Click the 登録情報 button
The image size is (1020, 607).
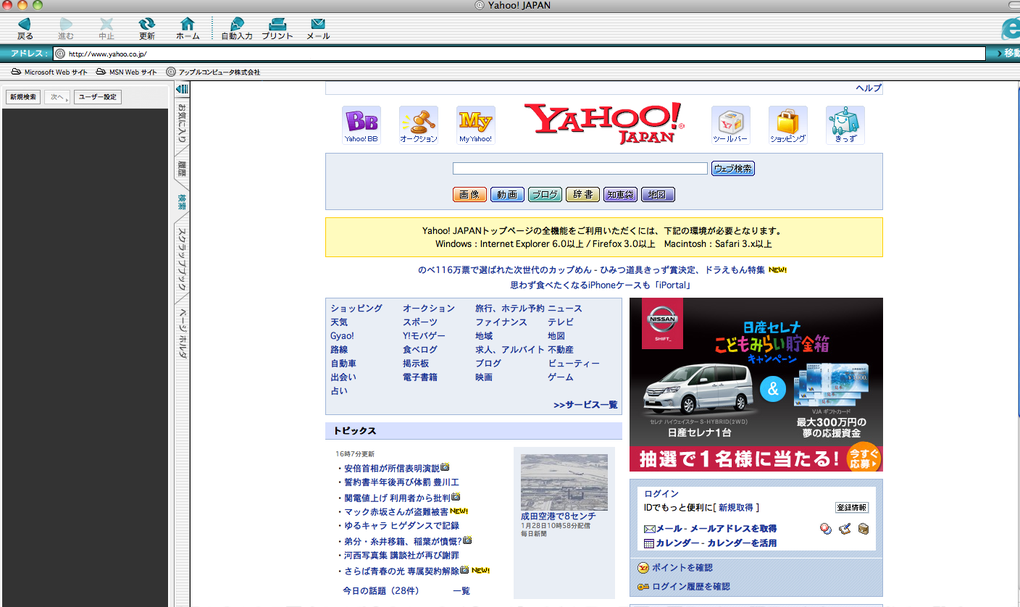tap(852, 507)
